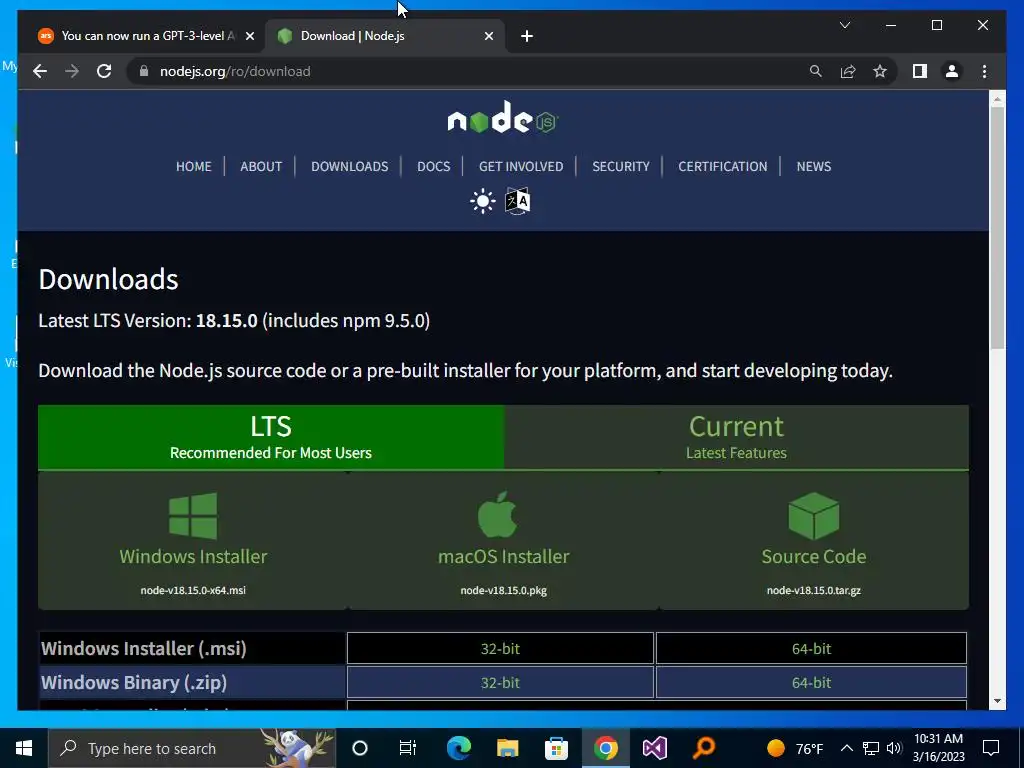This screenshot has height=768, width=1024.
Task: Click the 'Windows Installer (.msi)' row label
Action: (x=144, y=648)
